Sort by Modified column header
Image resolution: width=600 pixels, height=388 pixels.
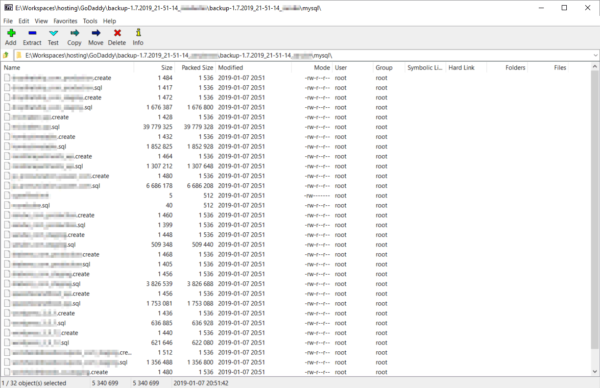click(x=254, y=68)
